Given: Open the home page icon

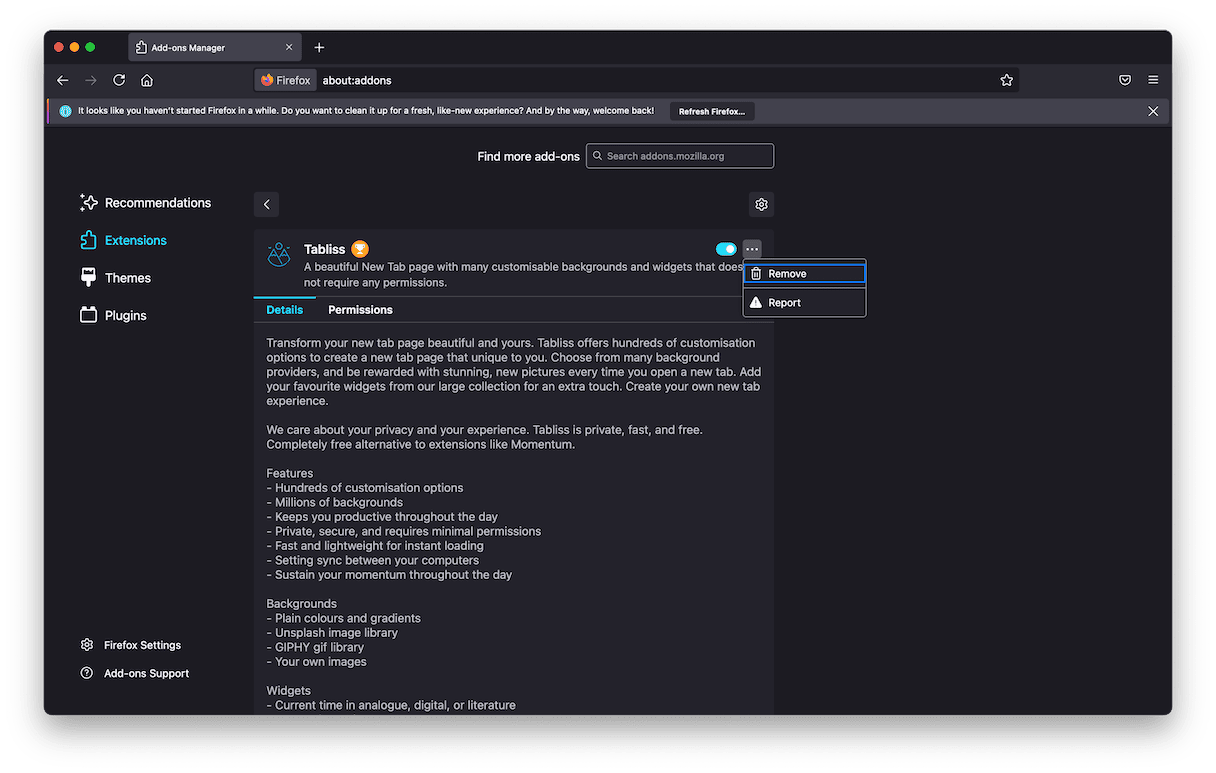Looking at the screenshot, I should point(147,80).
